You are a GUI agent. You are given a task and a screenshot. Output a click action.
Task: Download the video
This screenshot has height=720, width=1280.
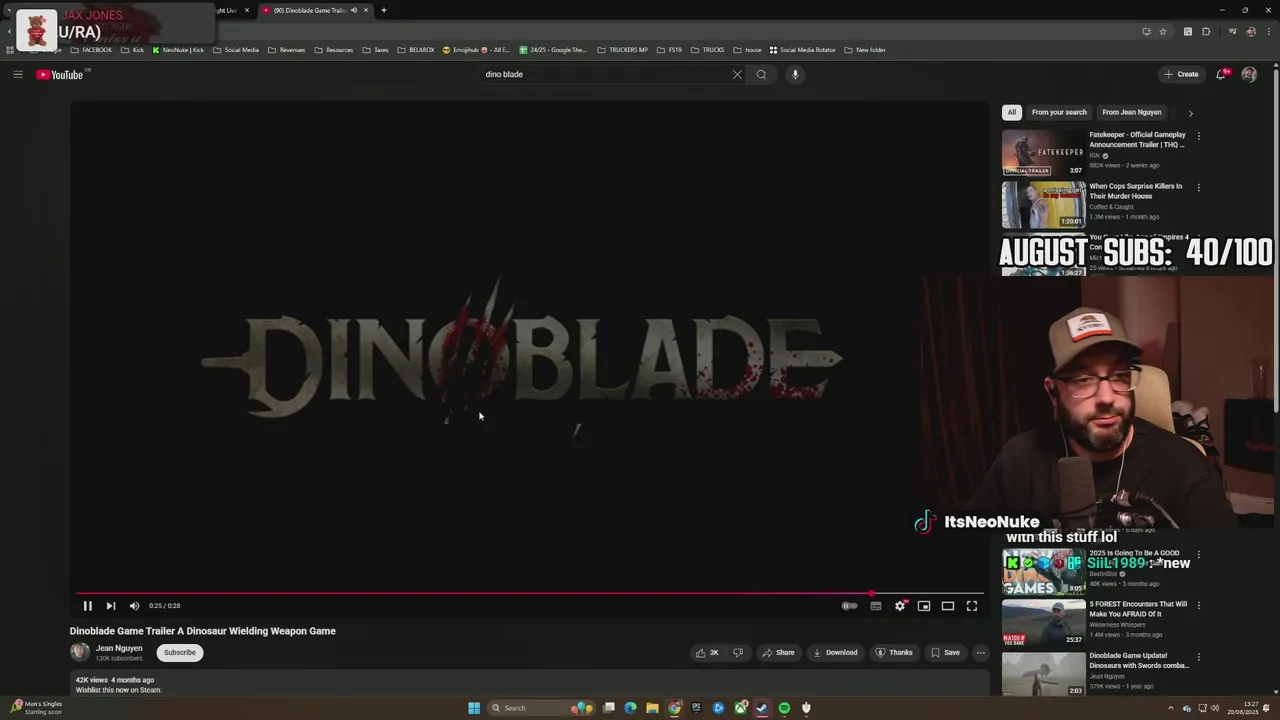click(835, 653)
